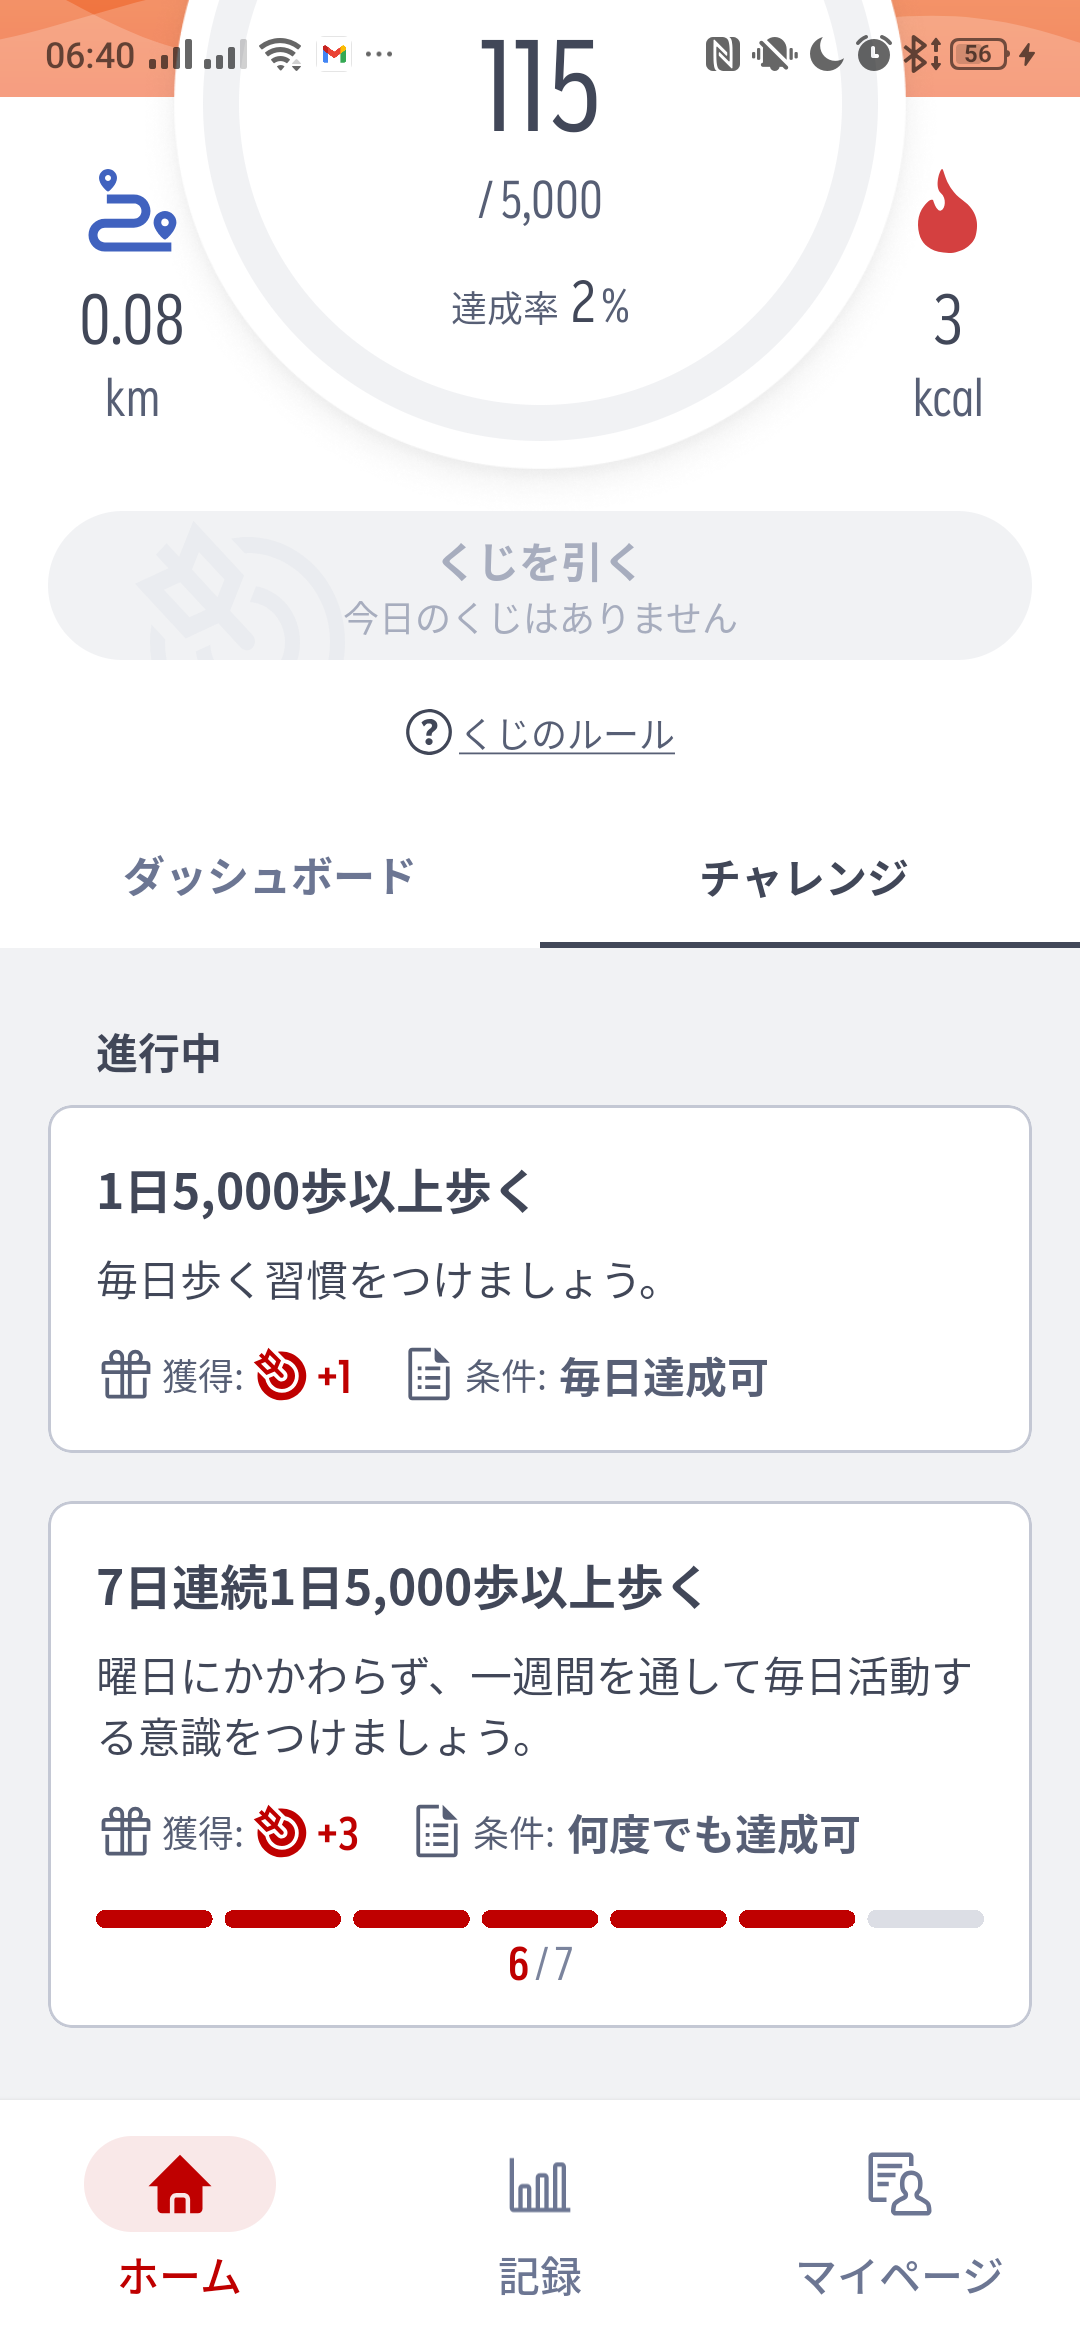Open the 1日5,000歩以上歩く challenge card
The width and height of the screenshot is (1080, 2340).
(x=540, y=1278)
